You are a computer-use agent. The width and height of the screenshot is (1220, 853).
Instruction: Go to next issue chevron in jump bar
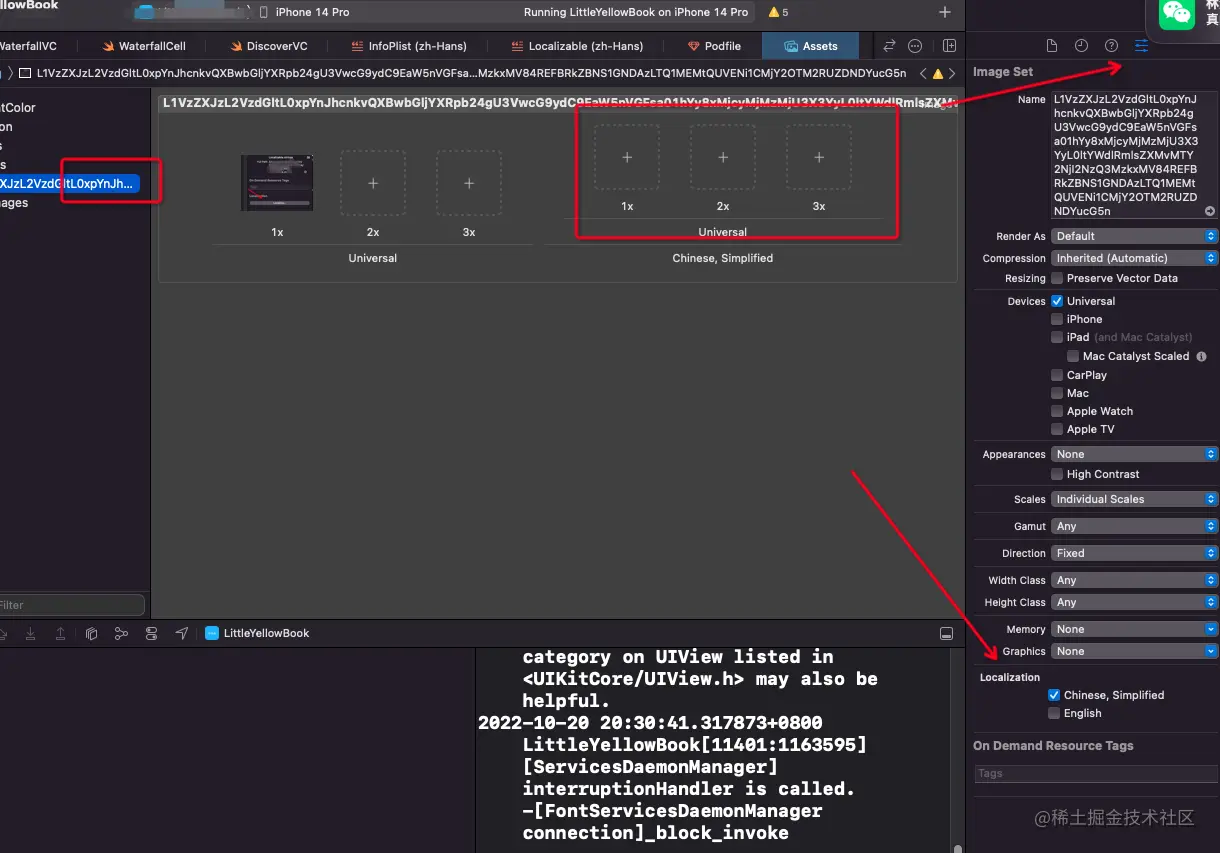point(953,73)
